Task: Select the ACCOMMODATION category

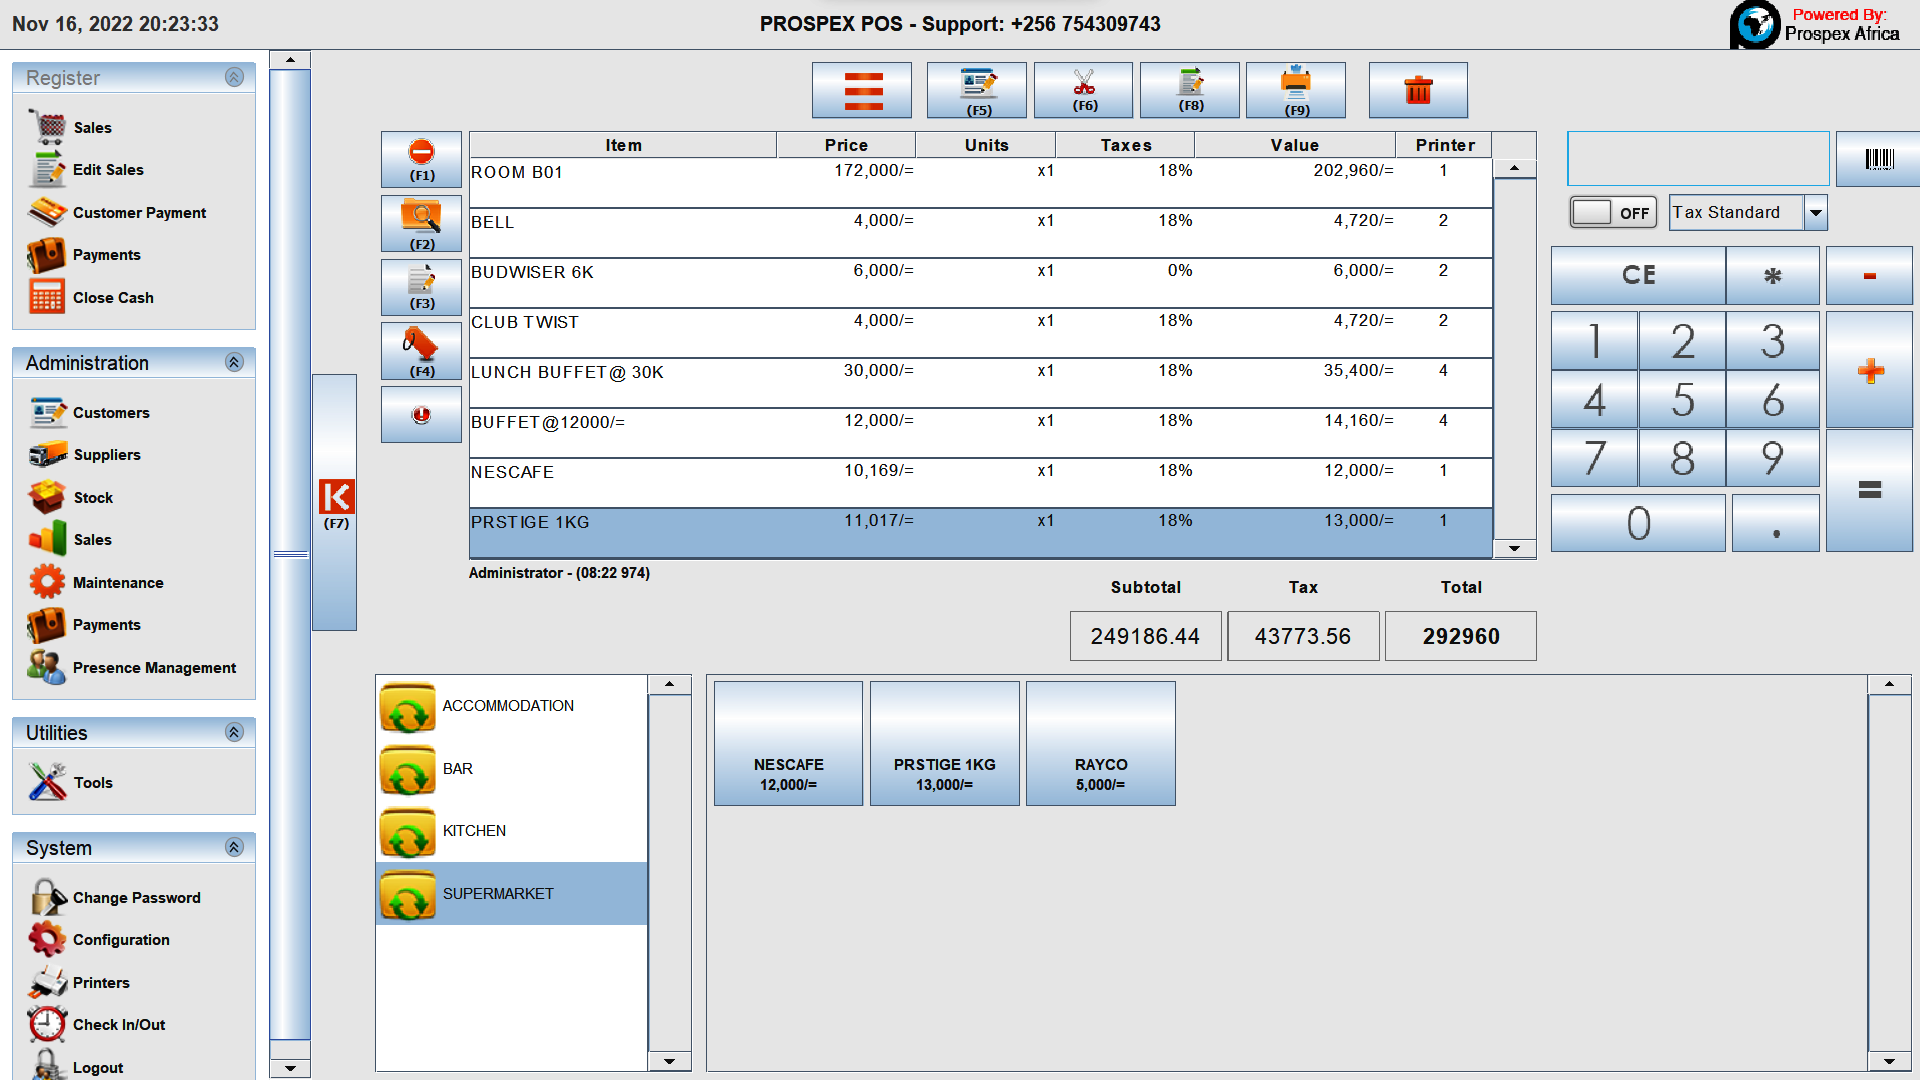Action: pyautogui.click(x=508, y=705)
